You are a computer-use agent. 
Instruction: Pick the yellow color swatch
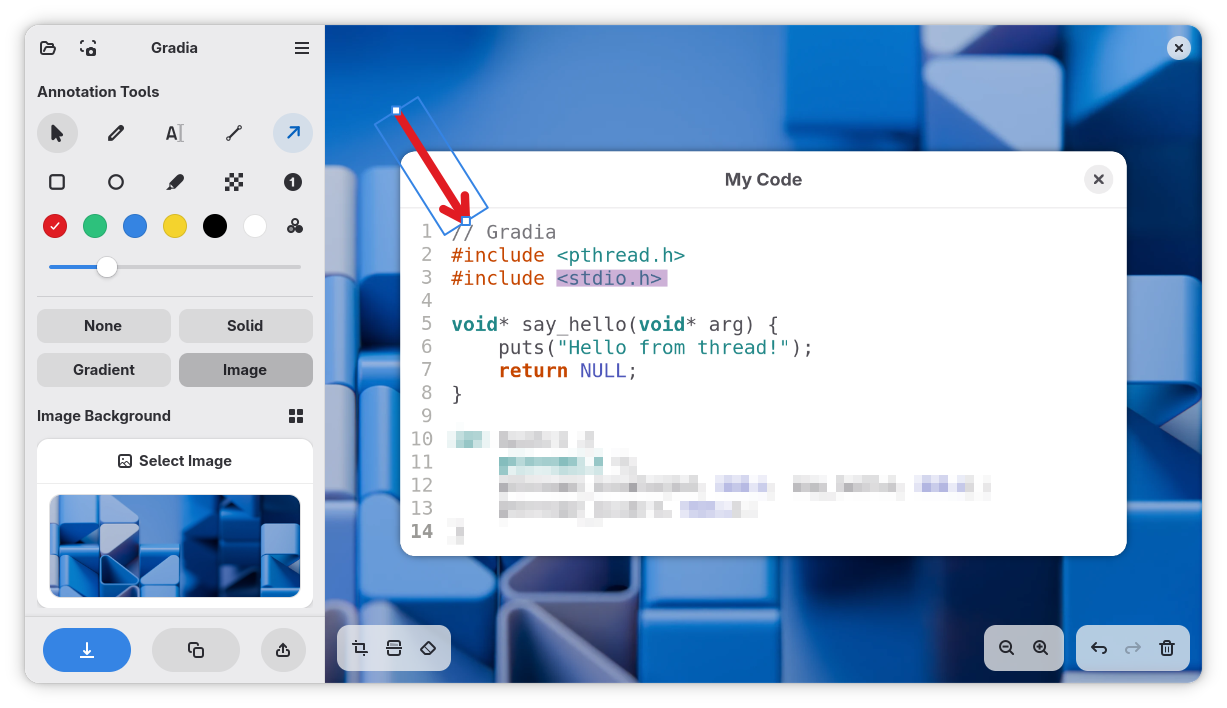(175, 227)
